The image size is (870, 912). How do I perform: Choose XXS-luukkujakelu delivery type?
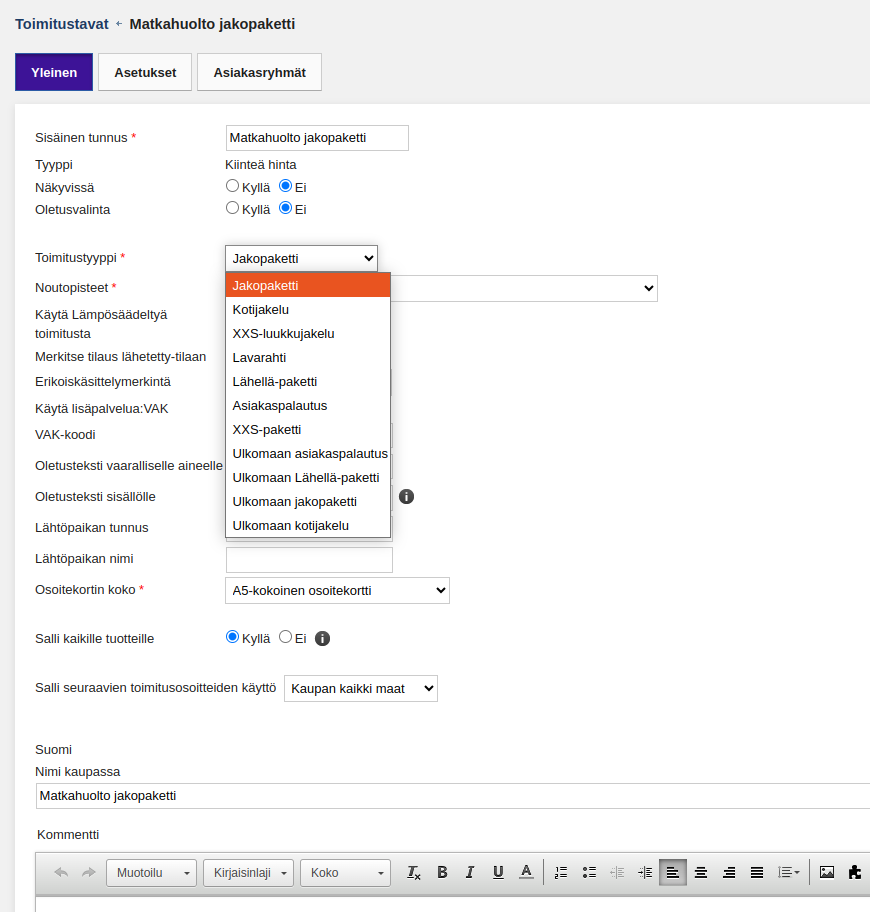click(x=308, y=334)
